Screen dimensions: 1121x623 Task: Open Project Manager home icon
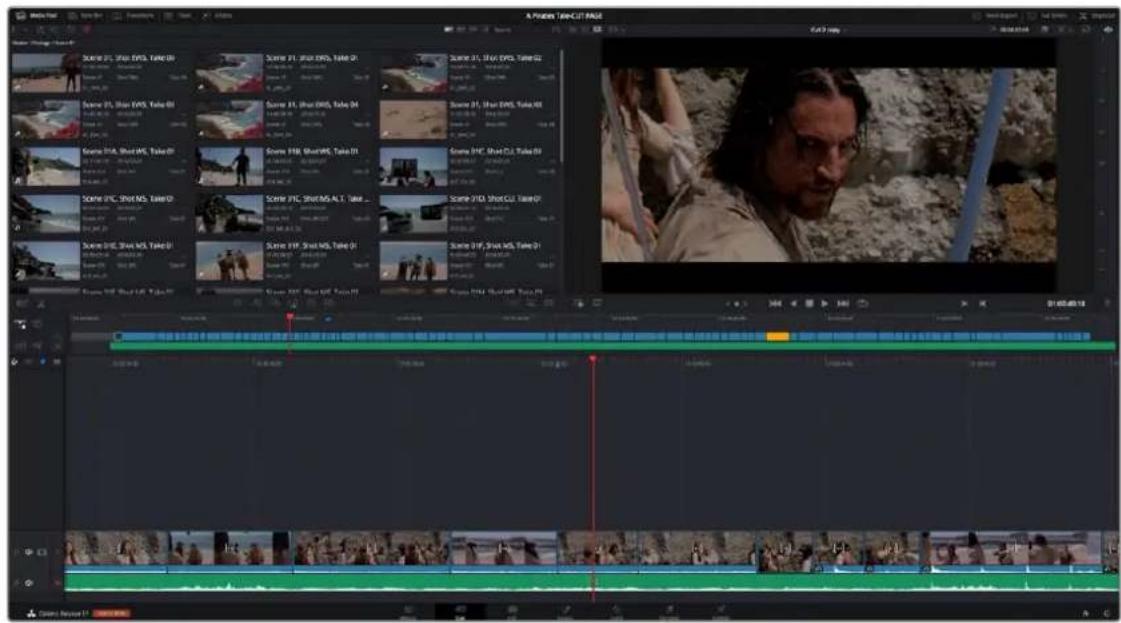(1086, 613)
